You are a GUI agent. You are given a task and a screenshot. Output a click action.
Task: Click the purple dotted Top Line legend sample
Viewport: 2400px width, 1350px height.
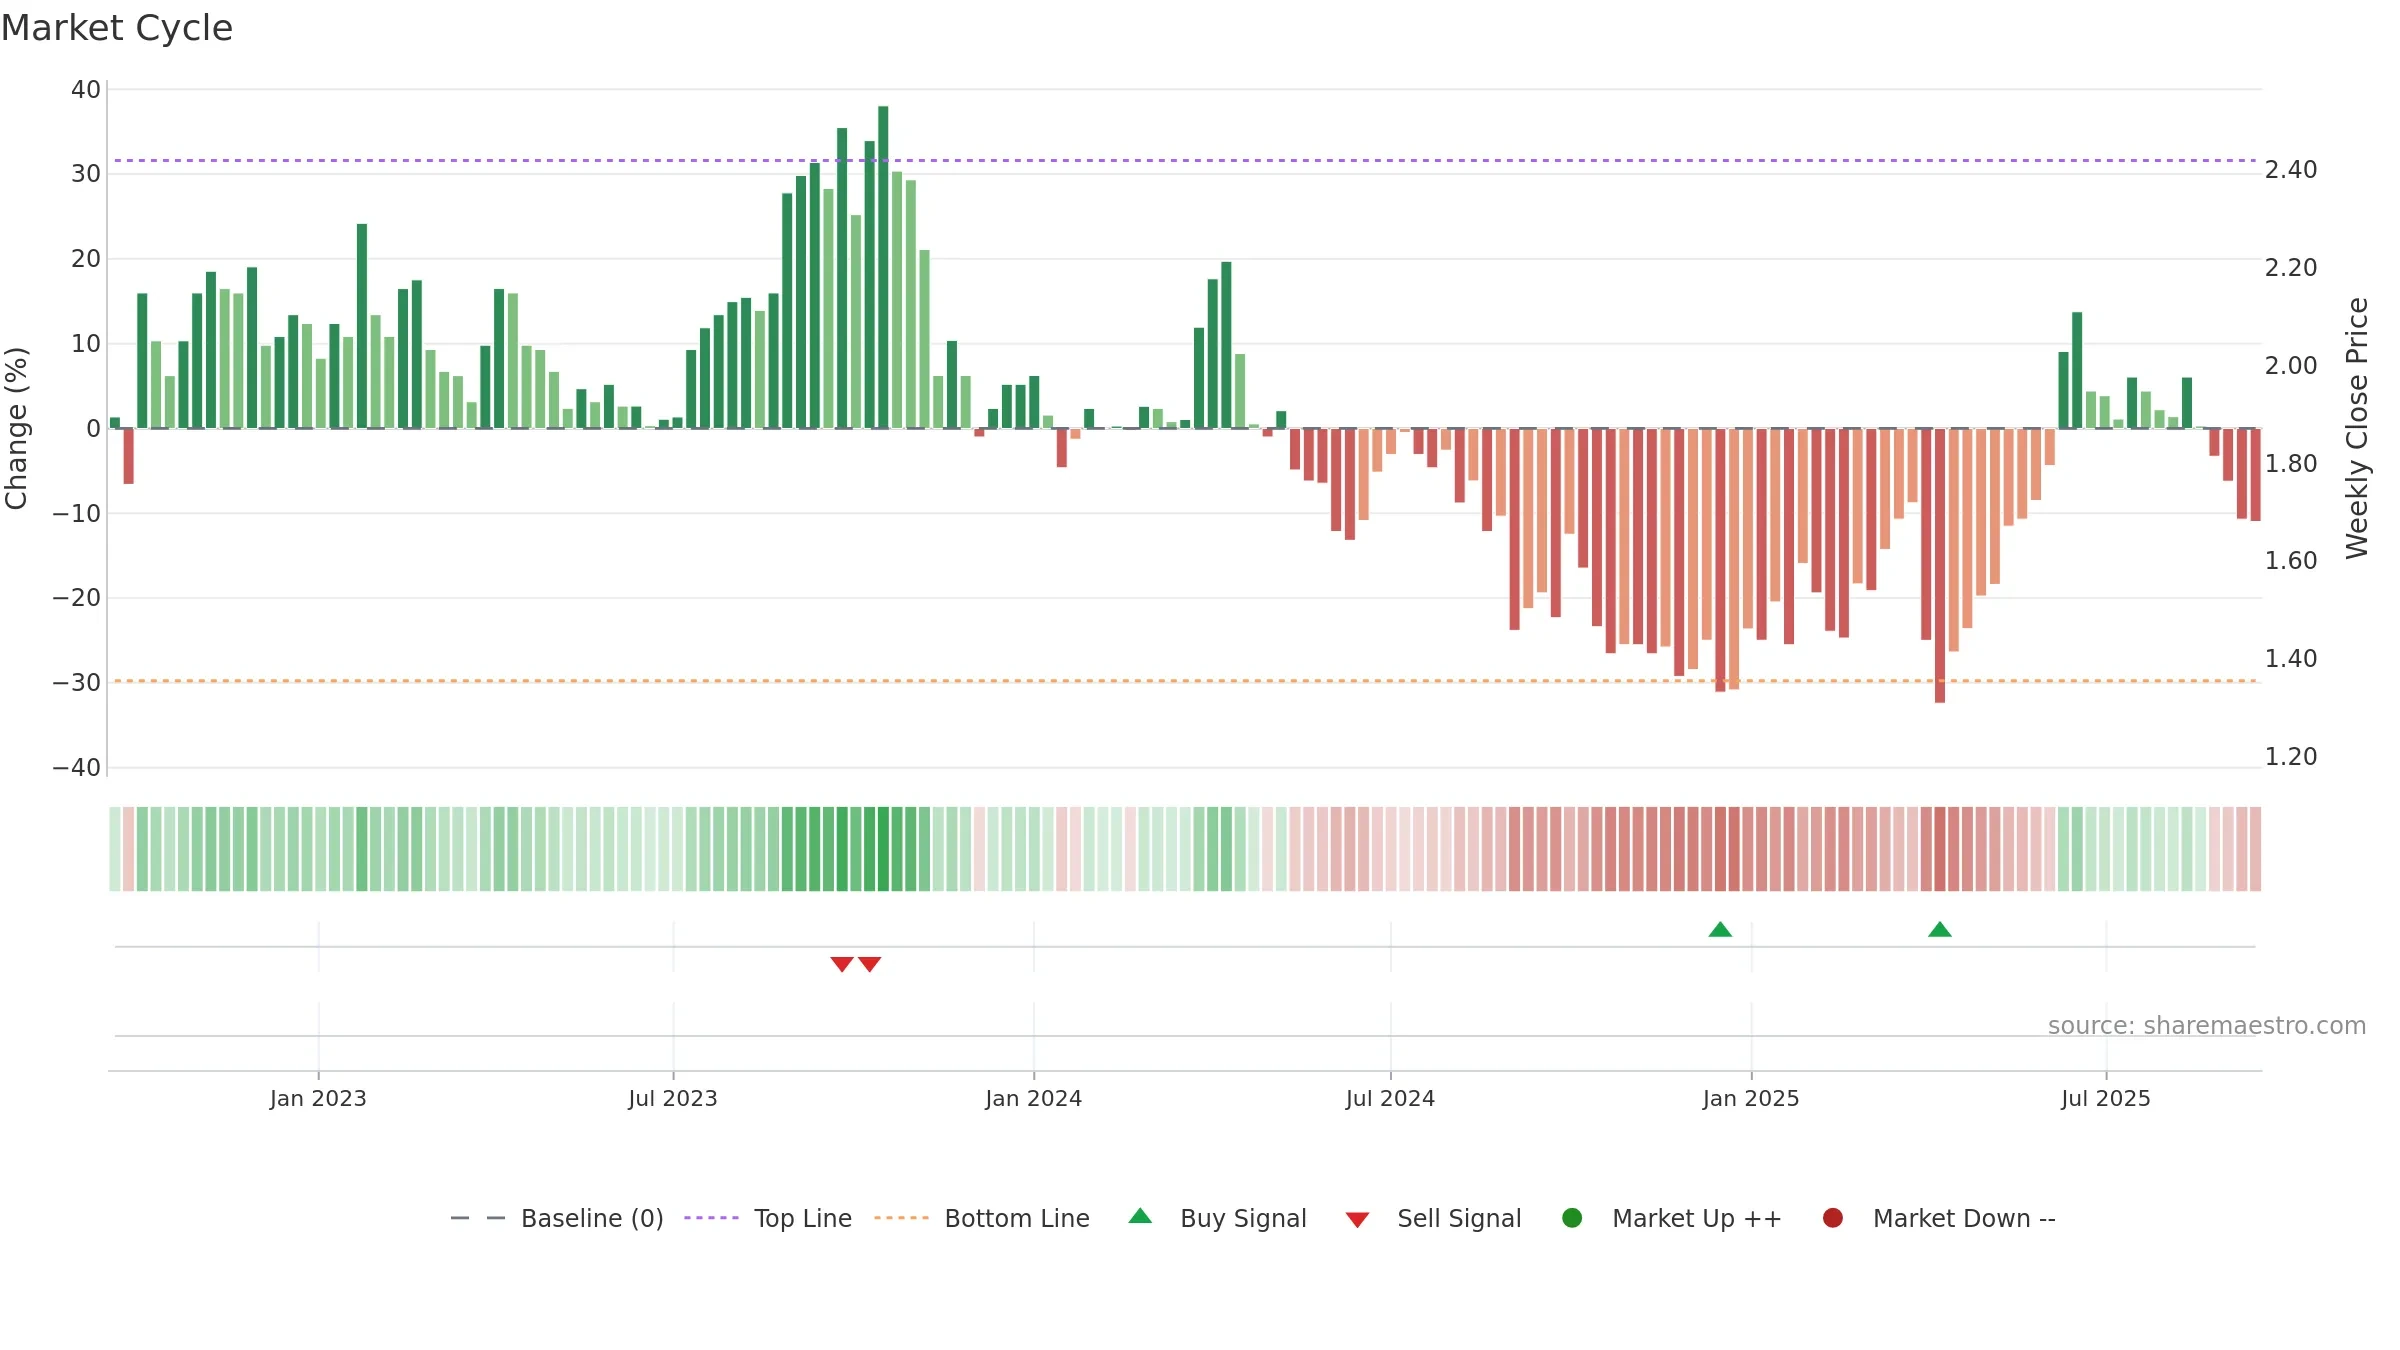pyautogui.click(x=711, y=1218)
